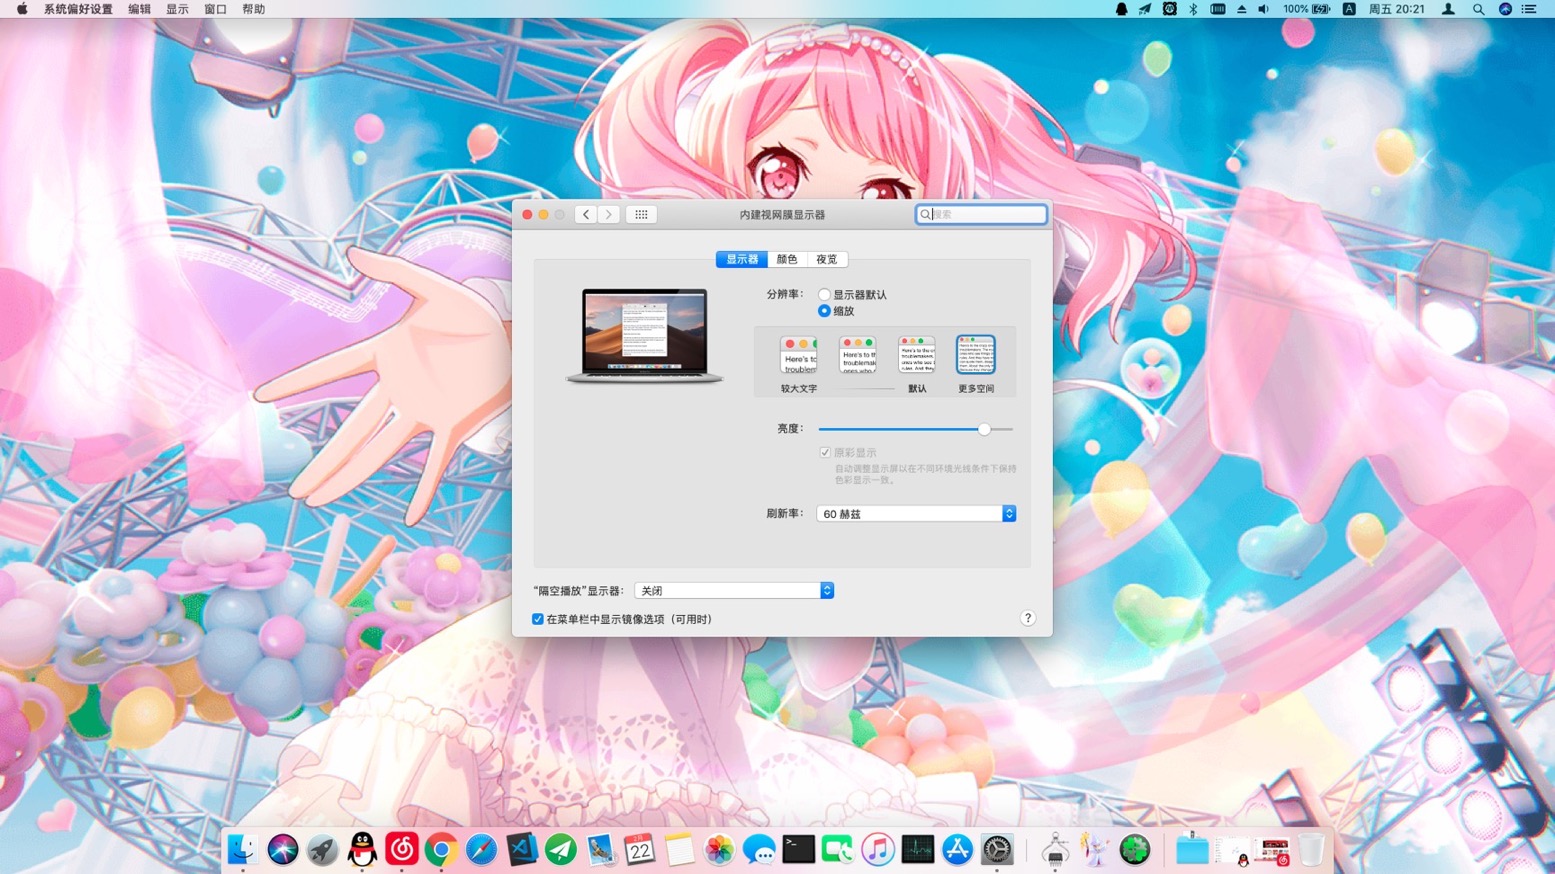Open Notification Center list icon
The image size is (1555, 874).
[1529, 9]
